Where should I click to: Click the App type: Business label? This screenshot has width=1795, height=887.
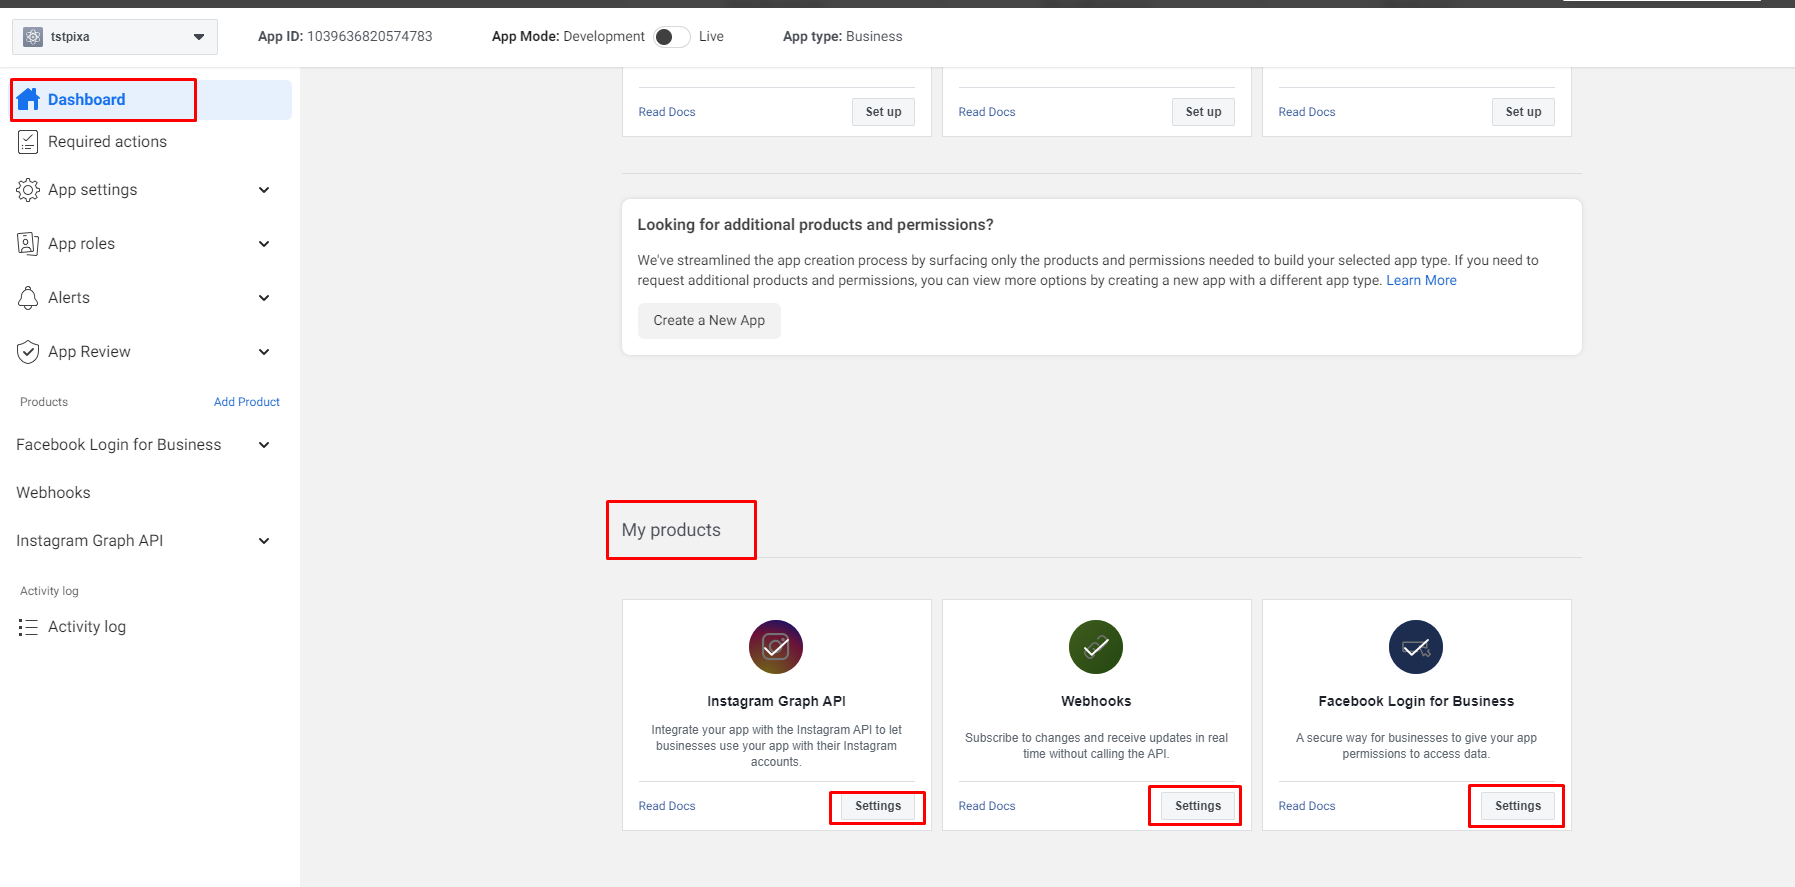[843, 37]
